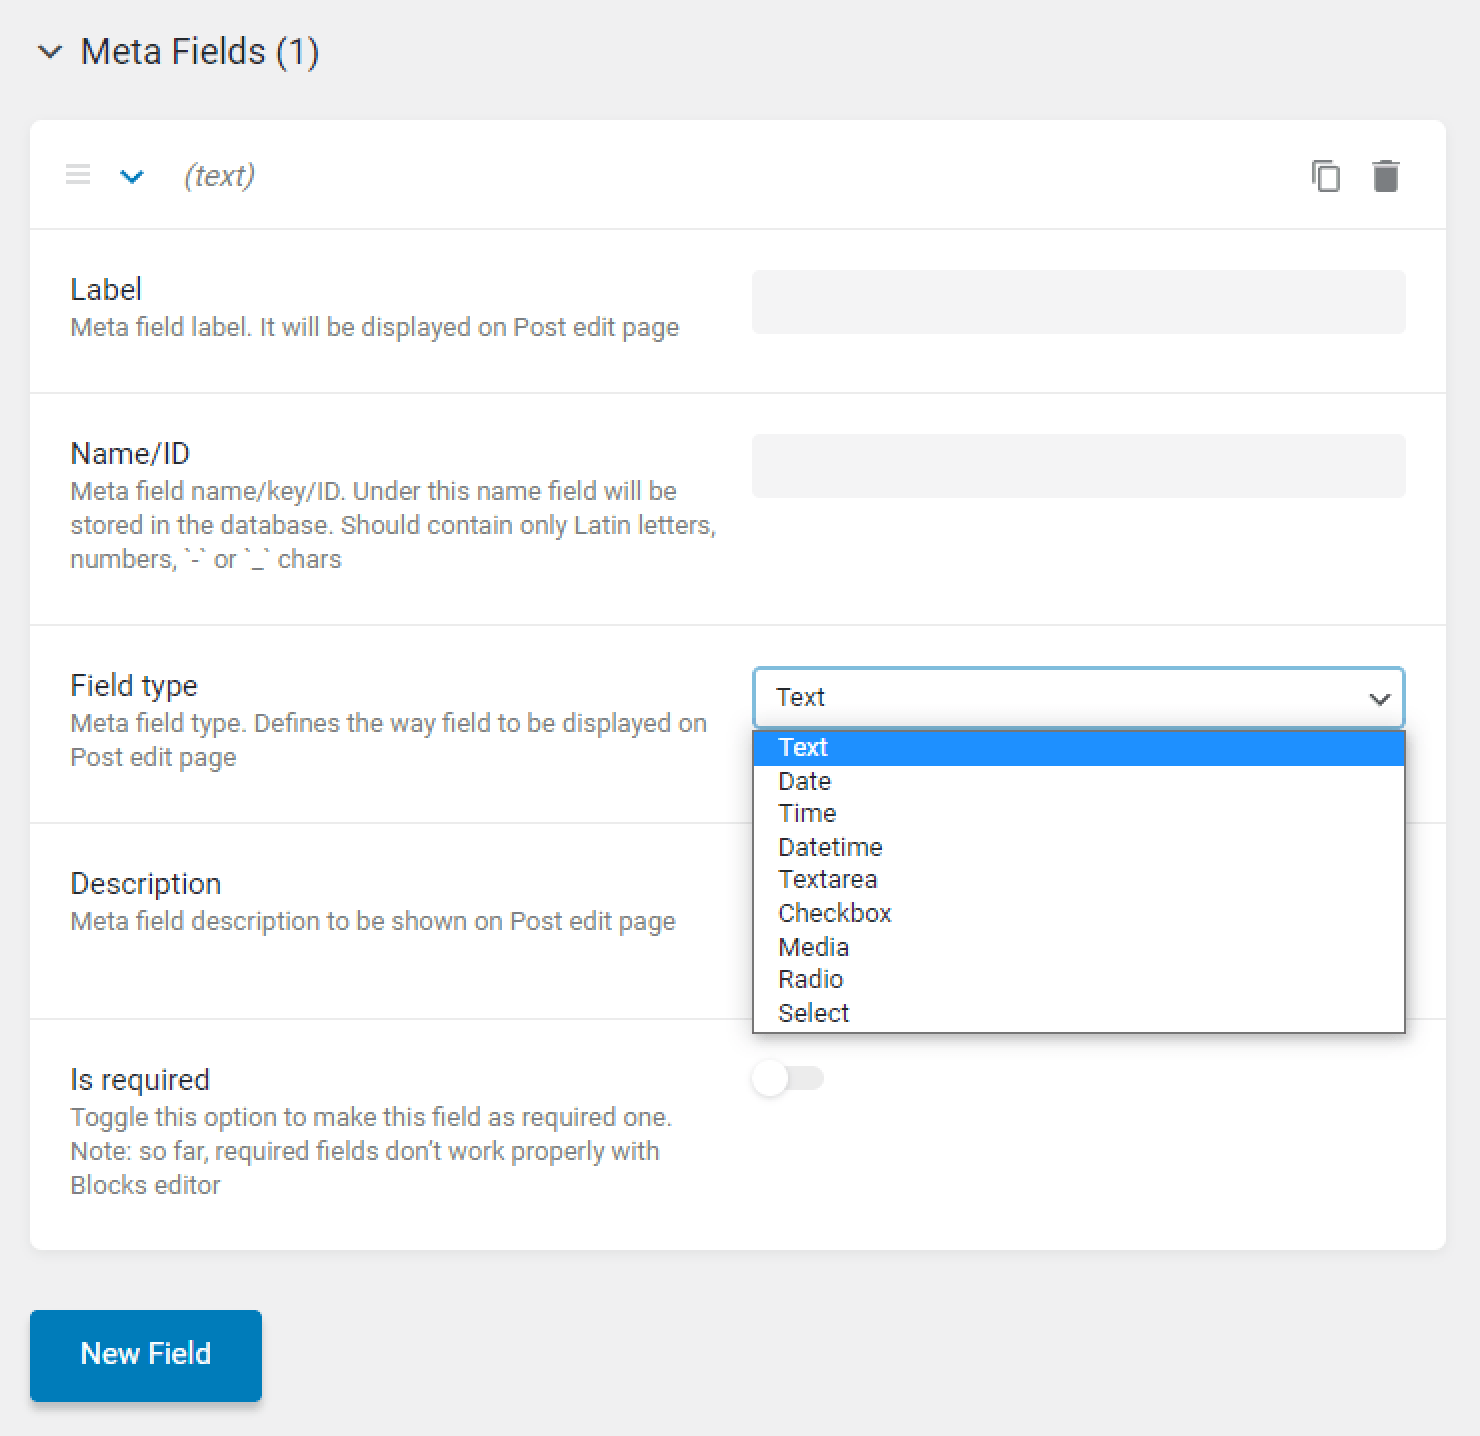Choose Time option in the list
Screen dimensions: 1480x1436
[x=1079, y=814]
